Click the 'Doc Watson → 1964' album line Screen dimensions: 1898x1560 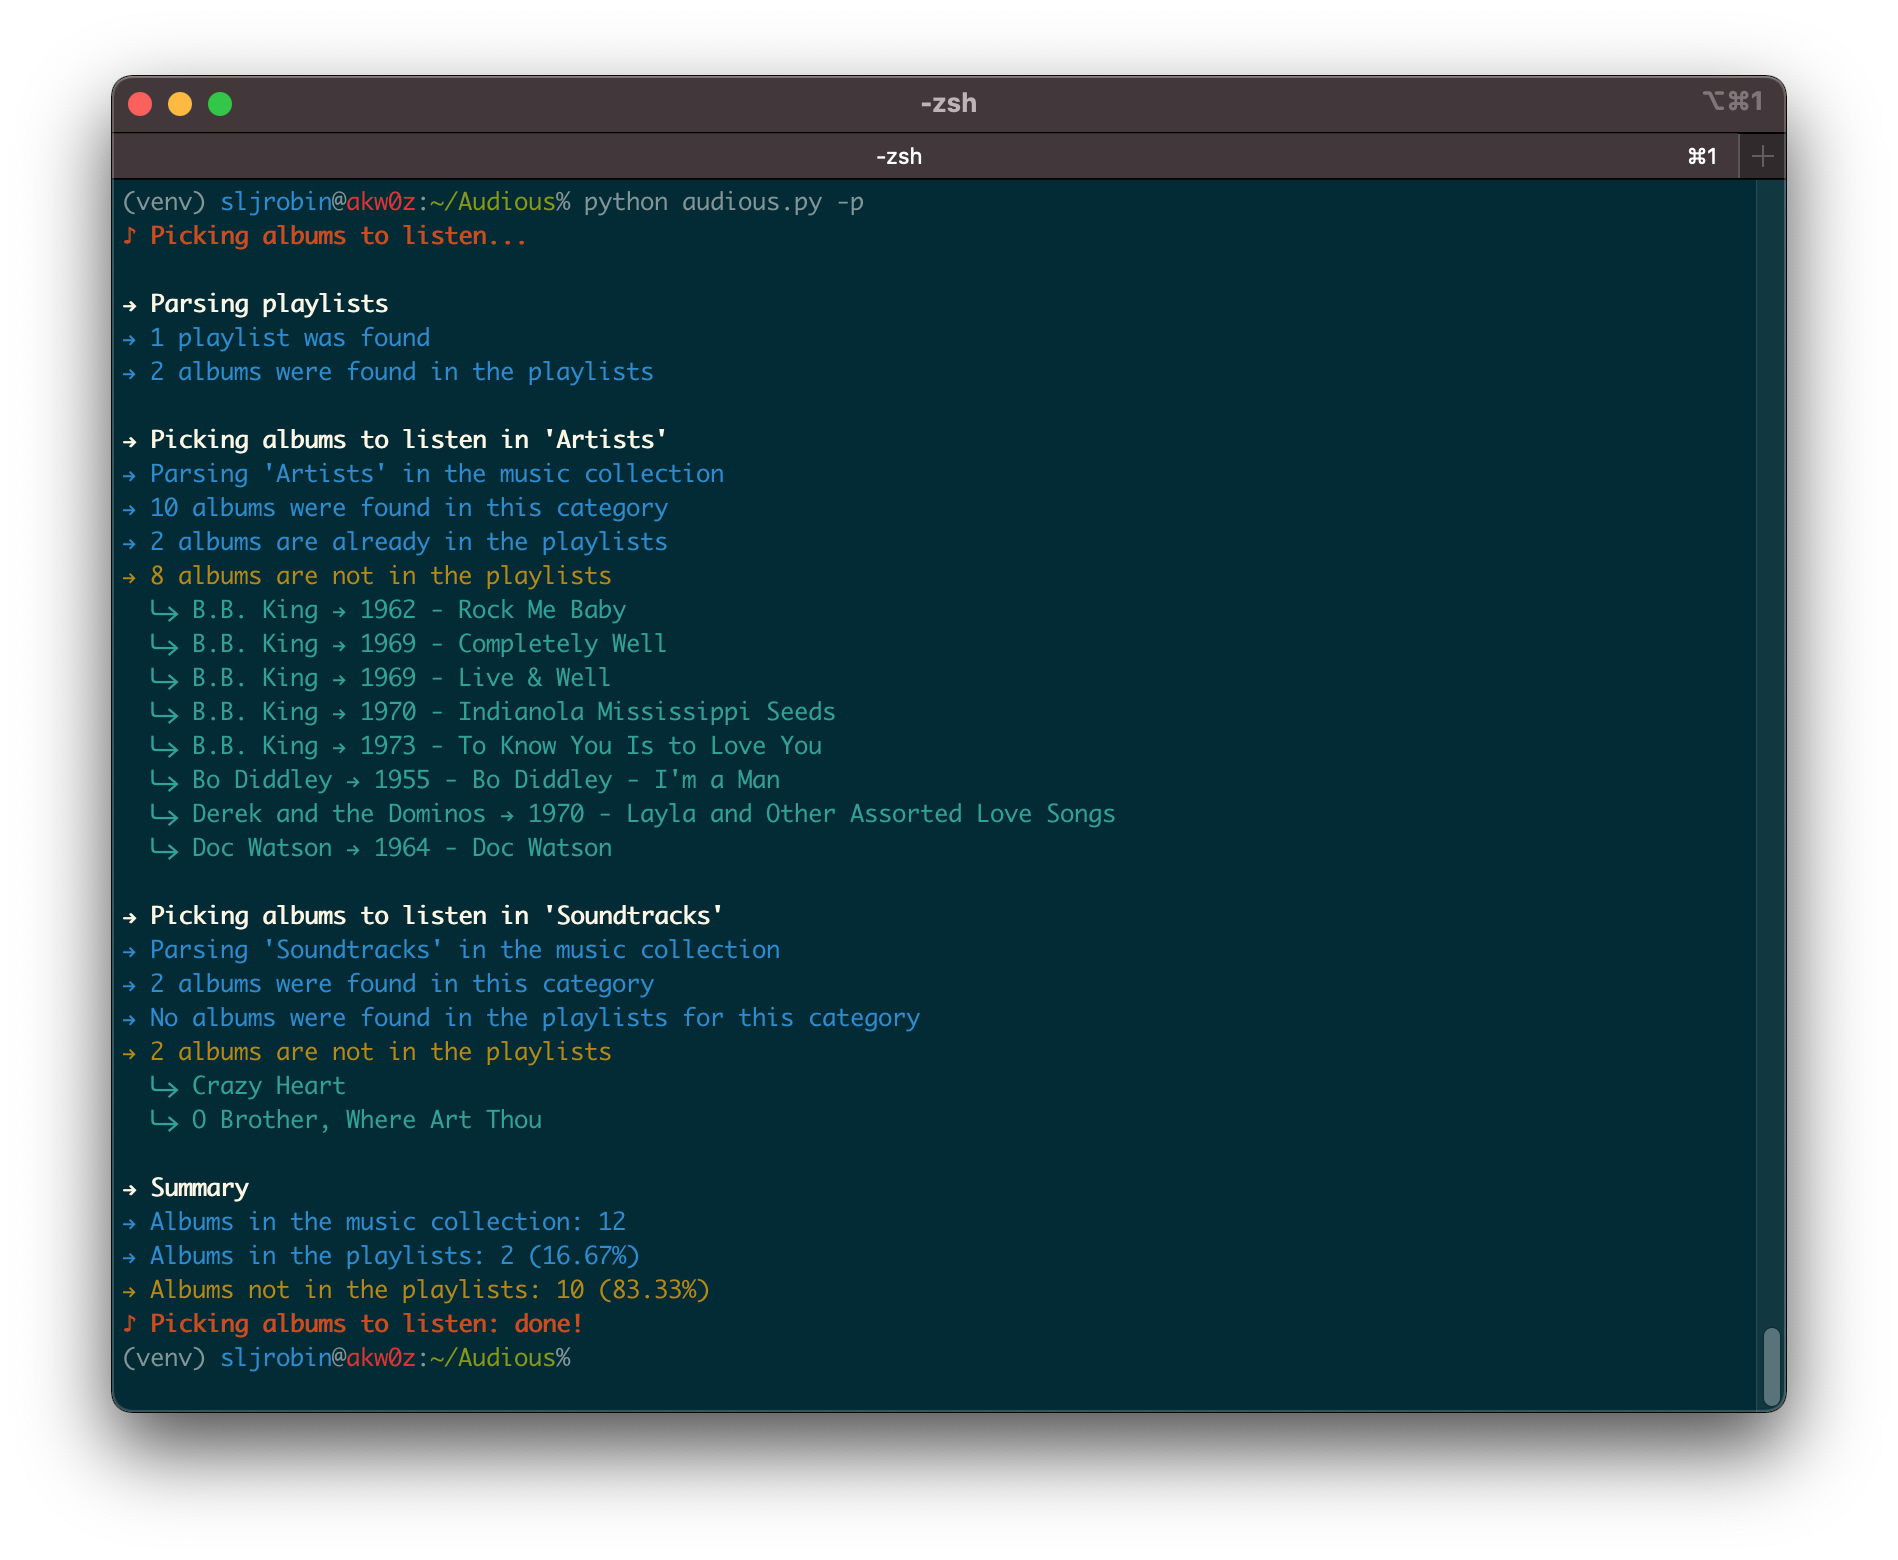point(401,848)
